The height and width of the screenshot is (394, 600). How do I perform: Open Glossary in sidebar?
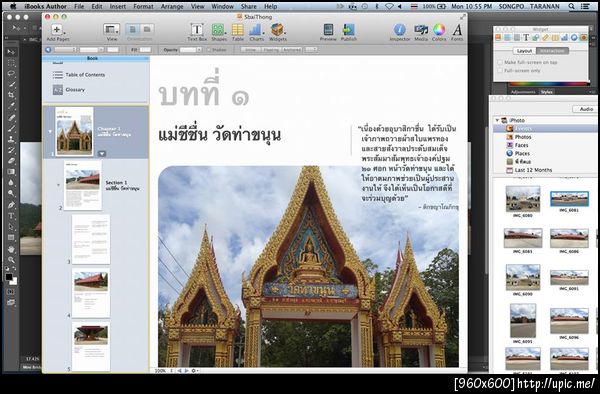(68, 90)
